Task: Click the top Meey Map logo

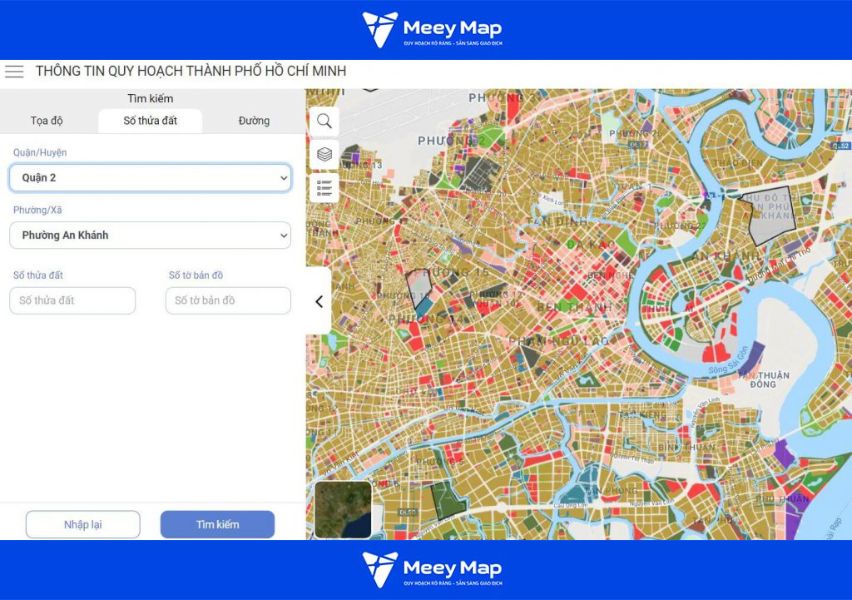Action: pos(433,29)
